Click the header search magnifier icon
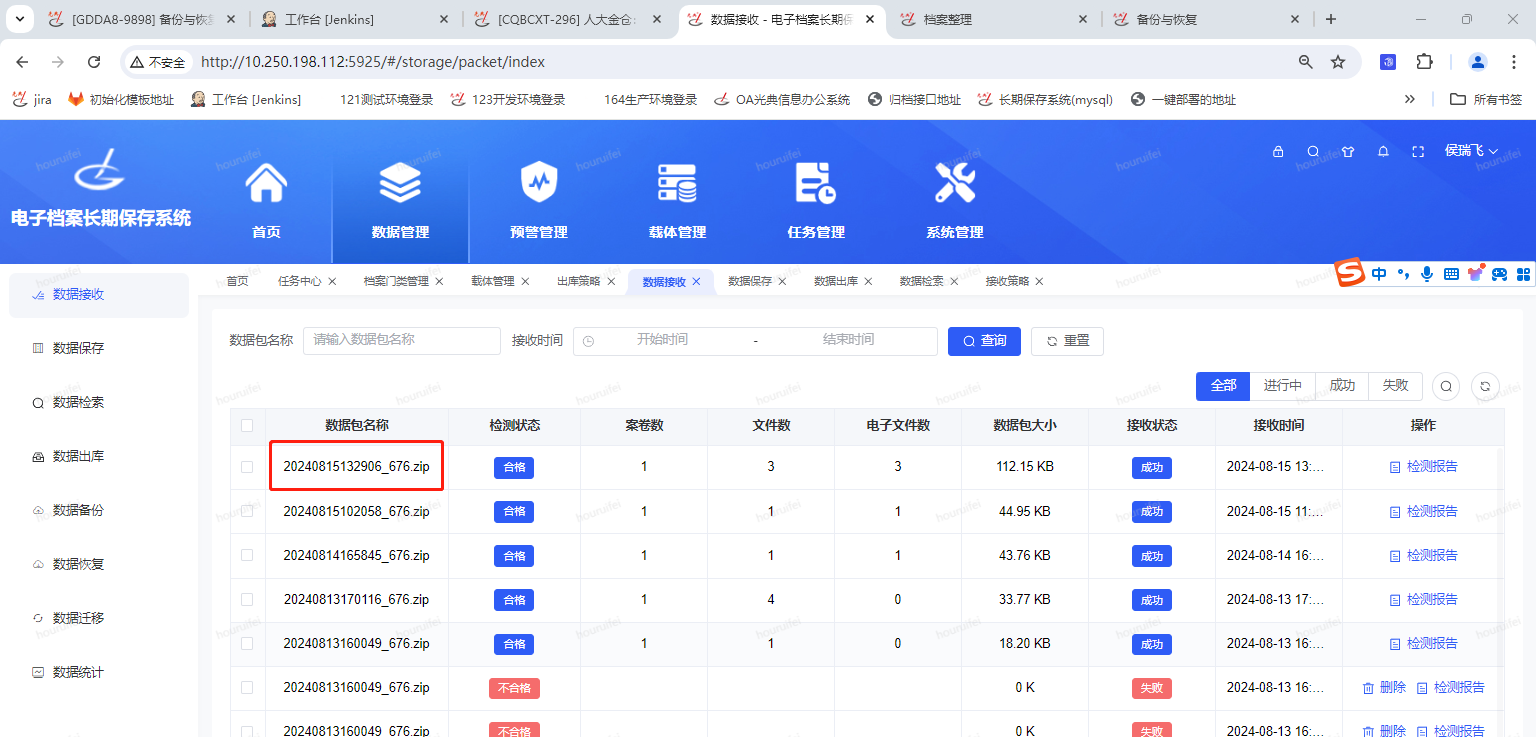This screenshot has width=1536, height=737. (x=1313, y=152)
